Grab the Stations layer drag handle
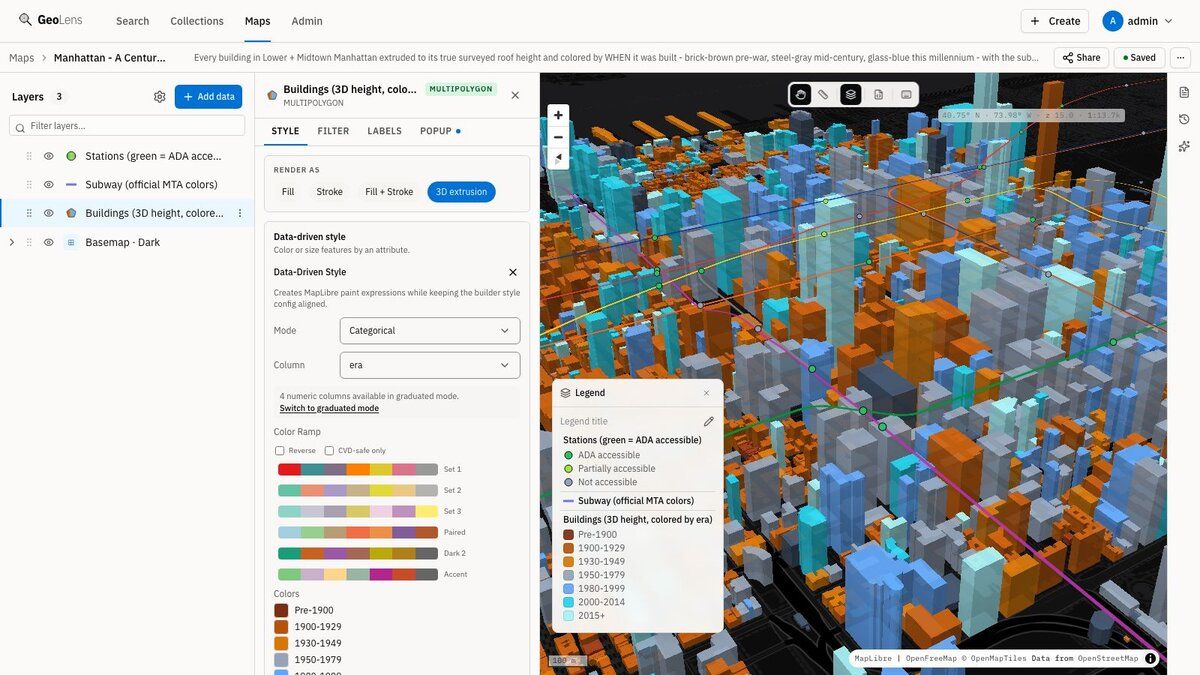 click(29, 156)
